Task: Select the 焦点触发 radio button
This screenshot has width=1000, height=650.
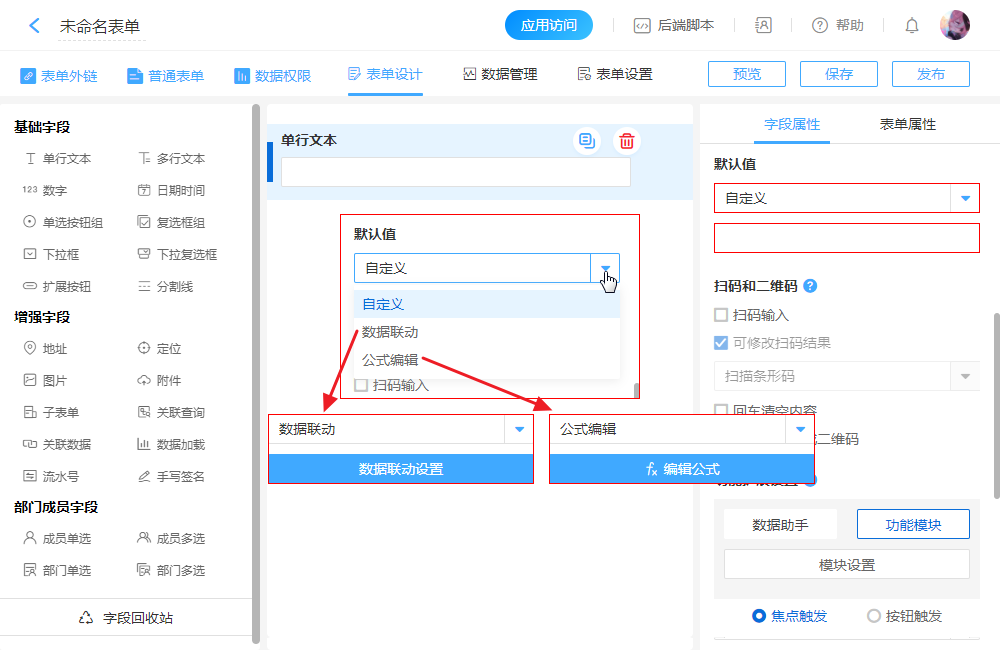Action: (x=758, y=616)
